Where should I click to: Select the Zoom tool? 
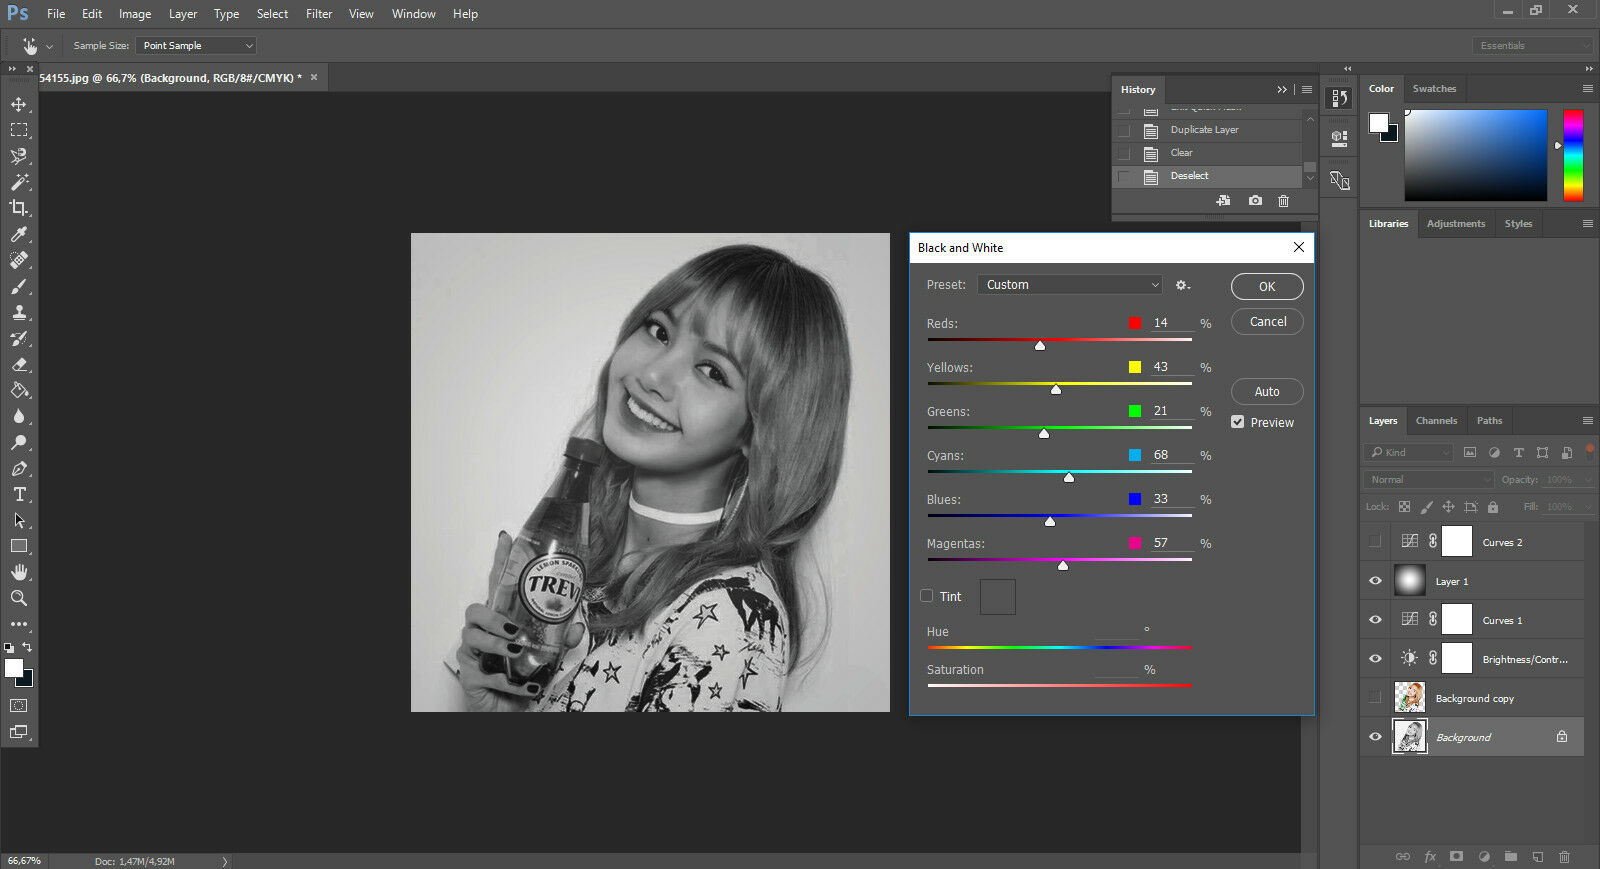(x=19, y=598)
